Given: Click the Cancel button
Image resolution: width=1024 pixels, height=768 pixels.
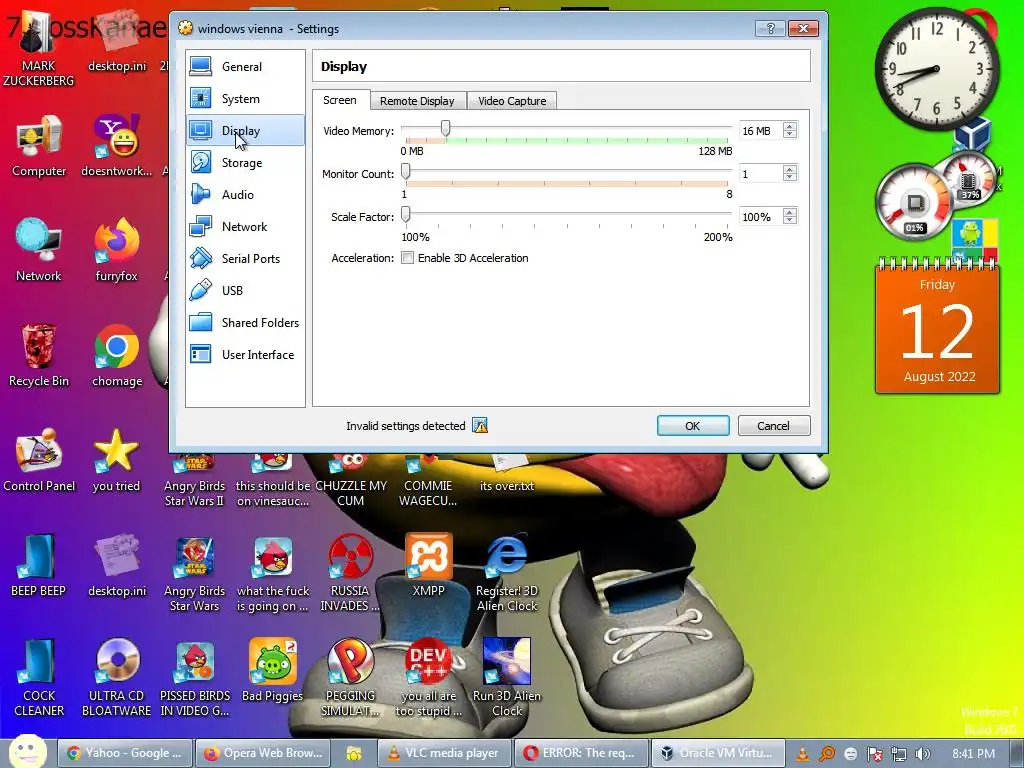Looking at the screenshot, I should (x=774, y=426).
